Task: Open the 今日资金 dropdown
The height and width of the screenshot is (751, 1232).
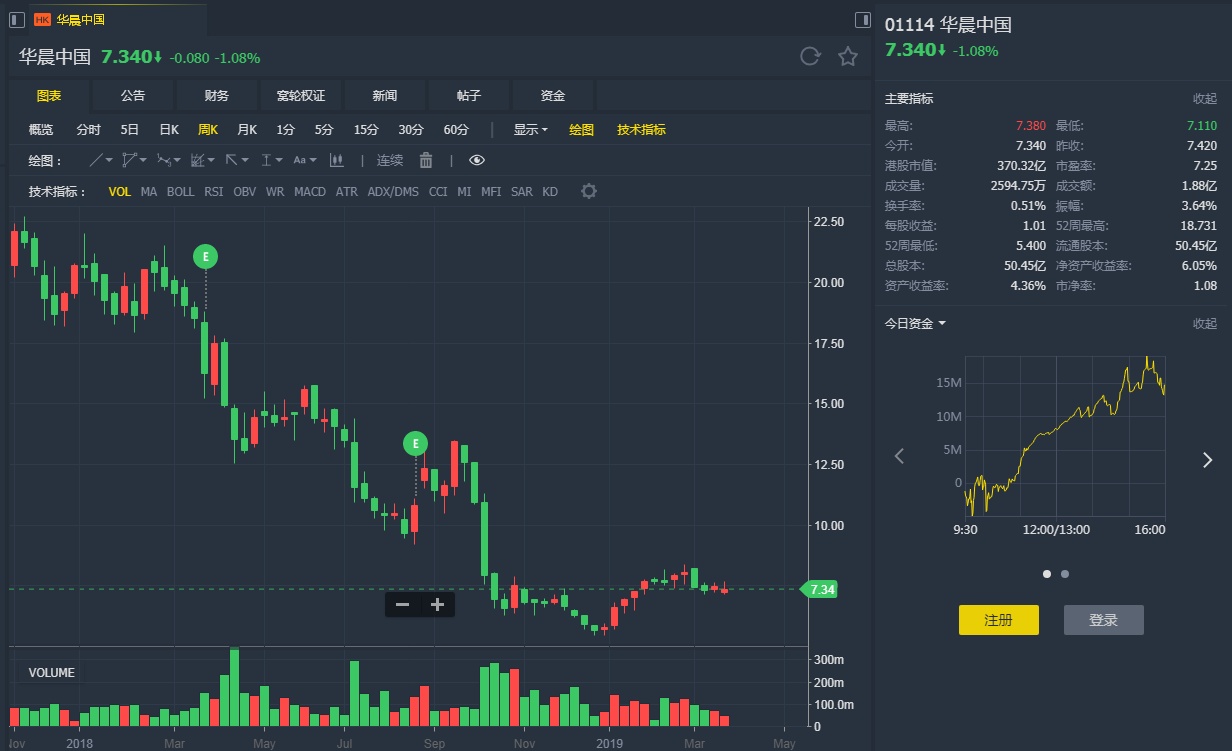Action: (915, 323)
